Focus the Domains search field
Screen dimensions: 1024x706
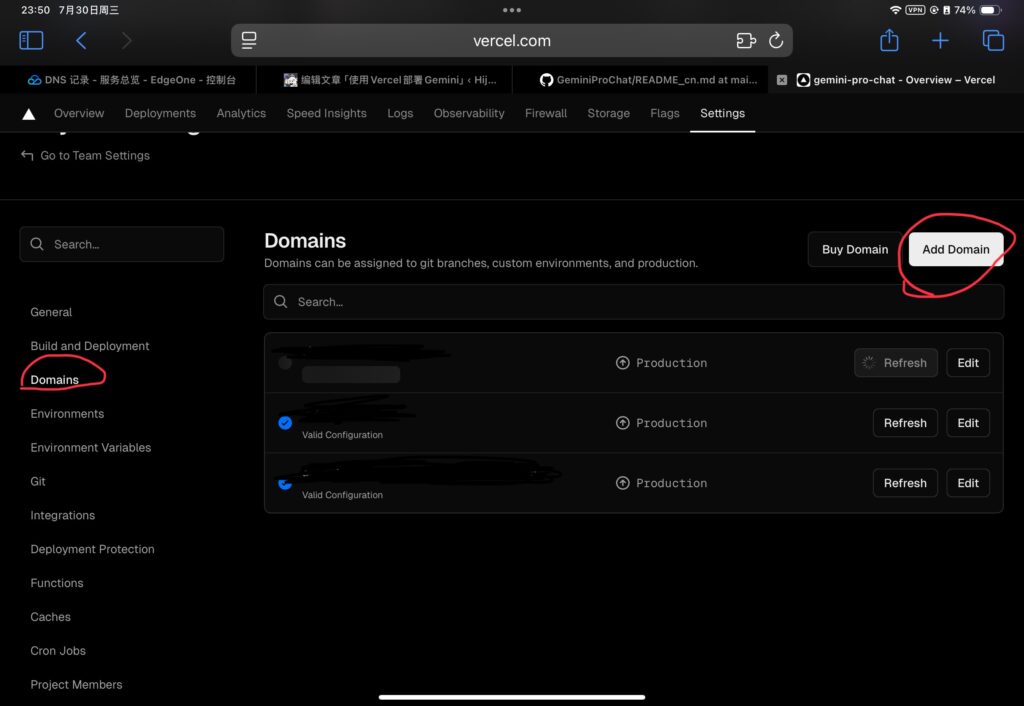[633, 302]
